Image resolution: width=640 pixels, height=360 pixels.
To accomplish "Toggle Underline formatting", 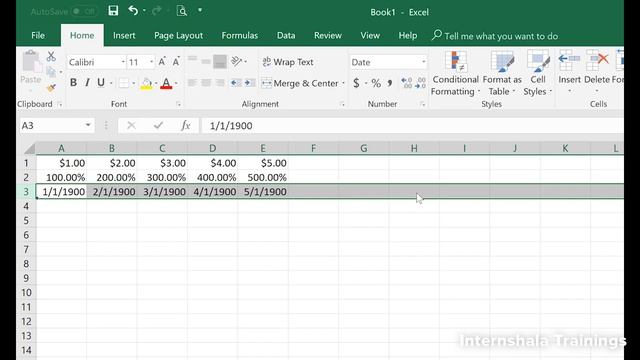I will point(101,83).
